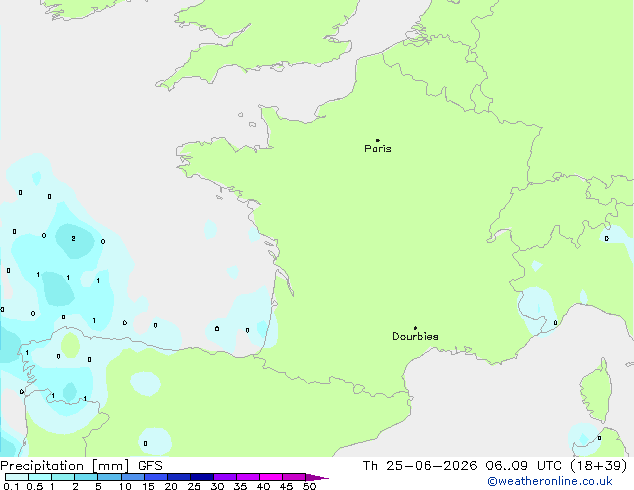Screen dimensions: 634x490
Task: Click the '0.1' legend scale label
Action: coord(11,486)
